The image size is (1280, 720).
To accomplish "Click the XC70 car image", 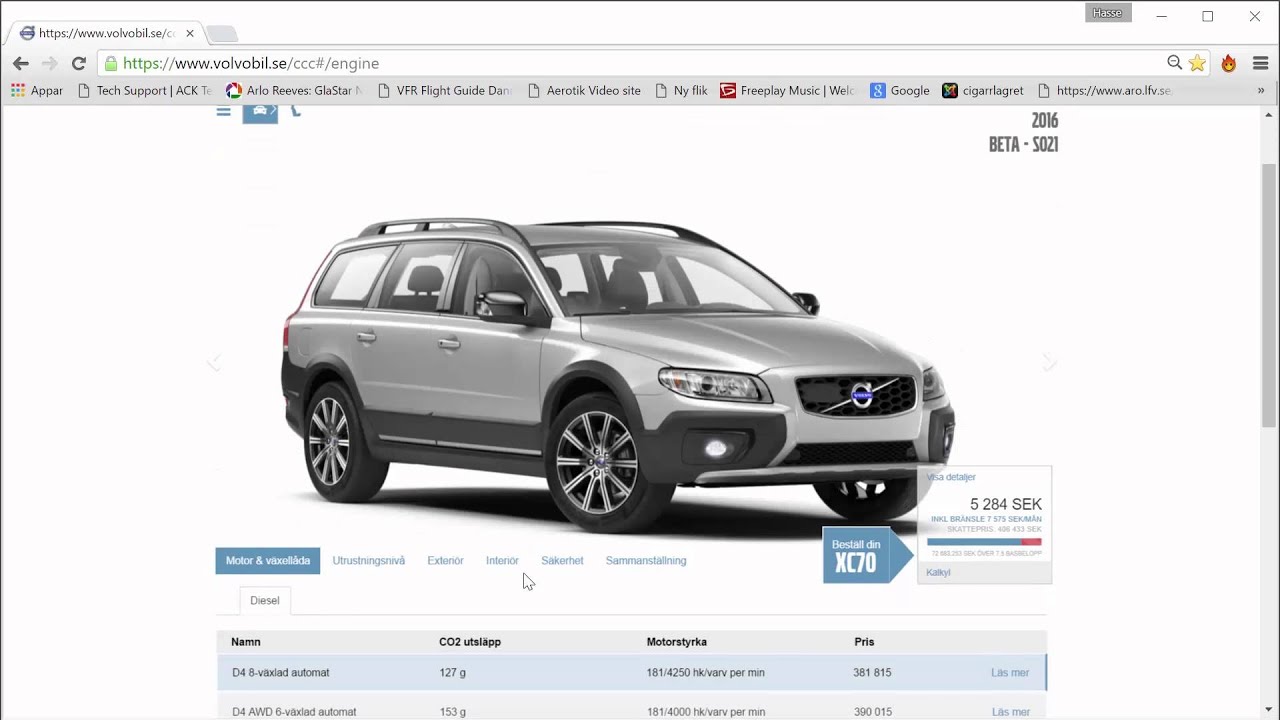I will [618, 375].
